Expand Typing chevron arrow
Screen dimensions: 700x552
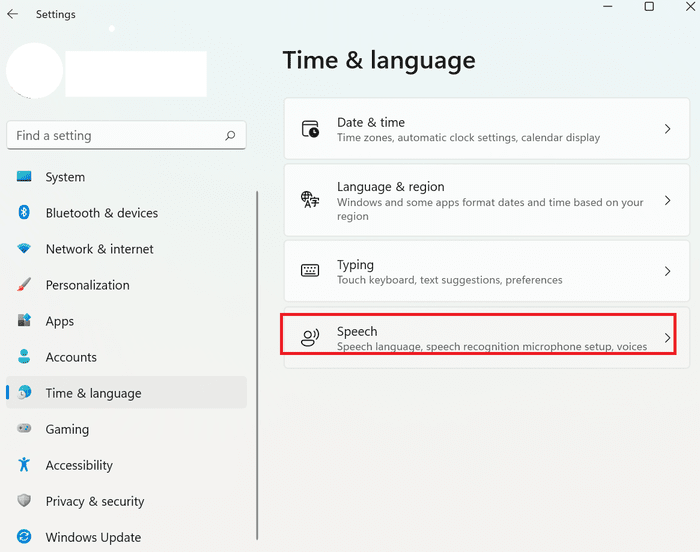tap(667, 271)
